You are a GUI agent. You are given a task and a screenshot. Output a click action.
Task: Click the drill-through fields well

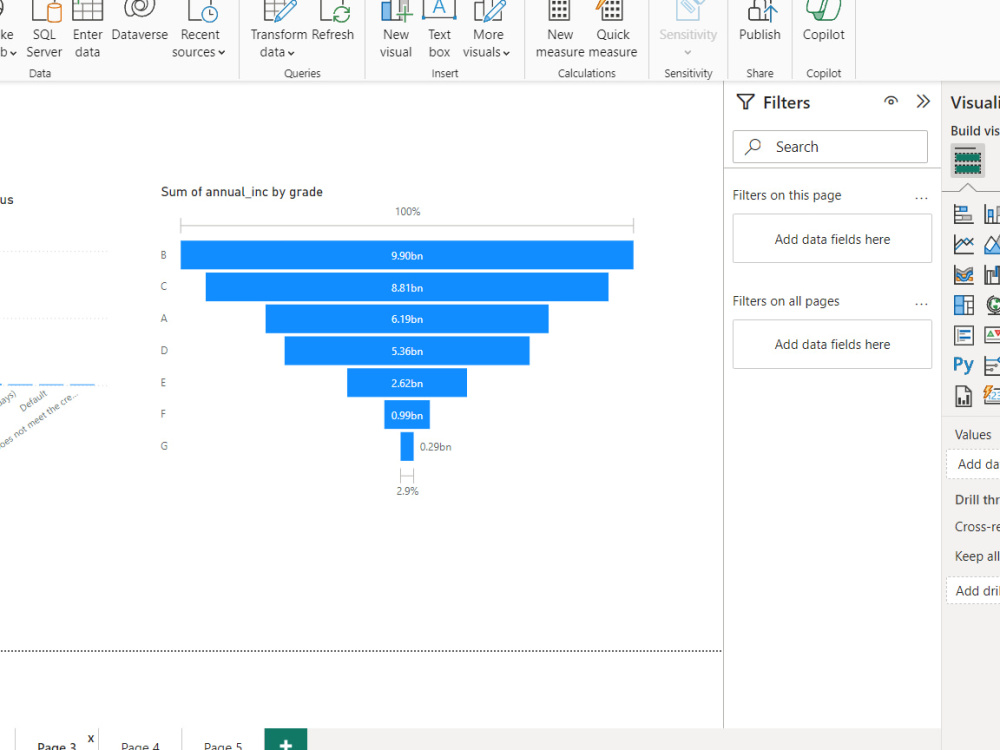click(x=973, y=591)
